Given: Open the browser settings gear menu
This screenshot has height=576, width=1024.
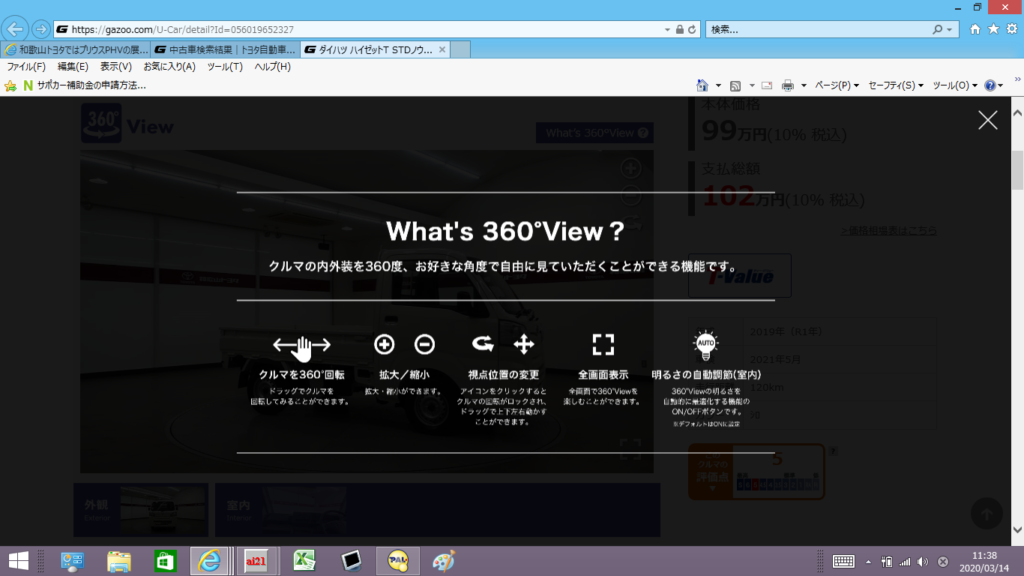Looking at the screenshot, I should 1012,29.
